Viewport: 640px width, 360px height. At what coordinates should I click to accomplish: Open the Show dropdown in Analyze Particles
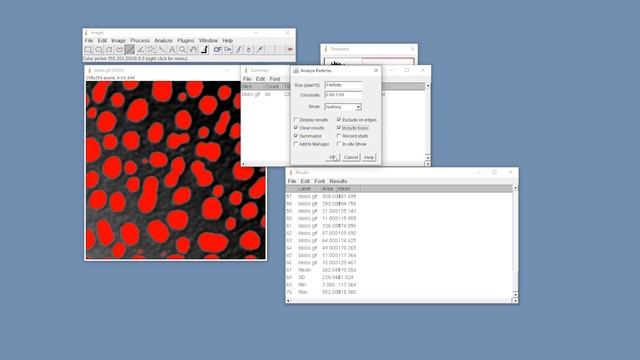coord(343,107)
